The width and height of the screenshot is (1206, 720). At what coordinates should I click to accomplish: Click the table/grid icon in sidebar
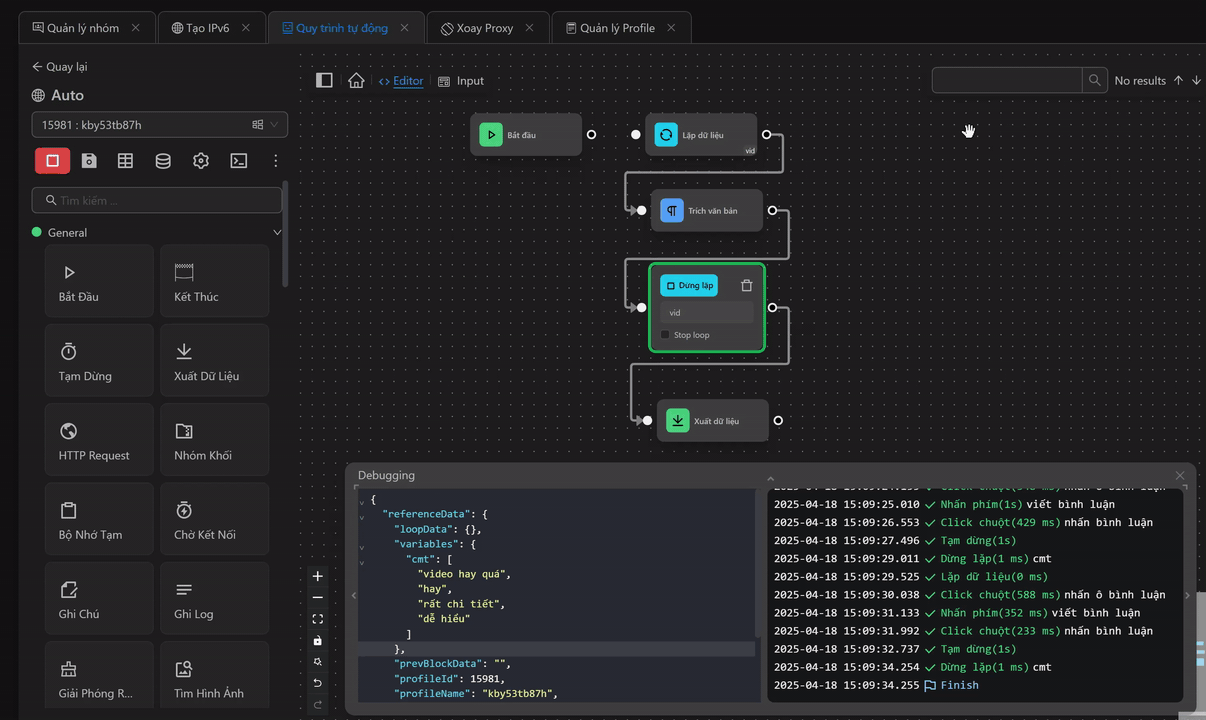pos(125,160)
